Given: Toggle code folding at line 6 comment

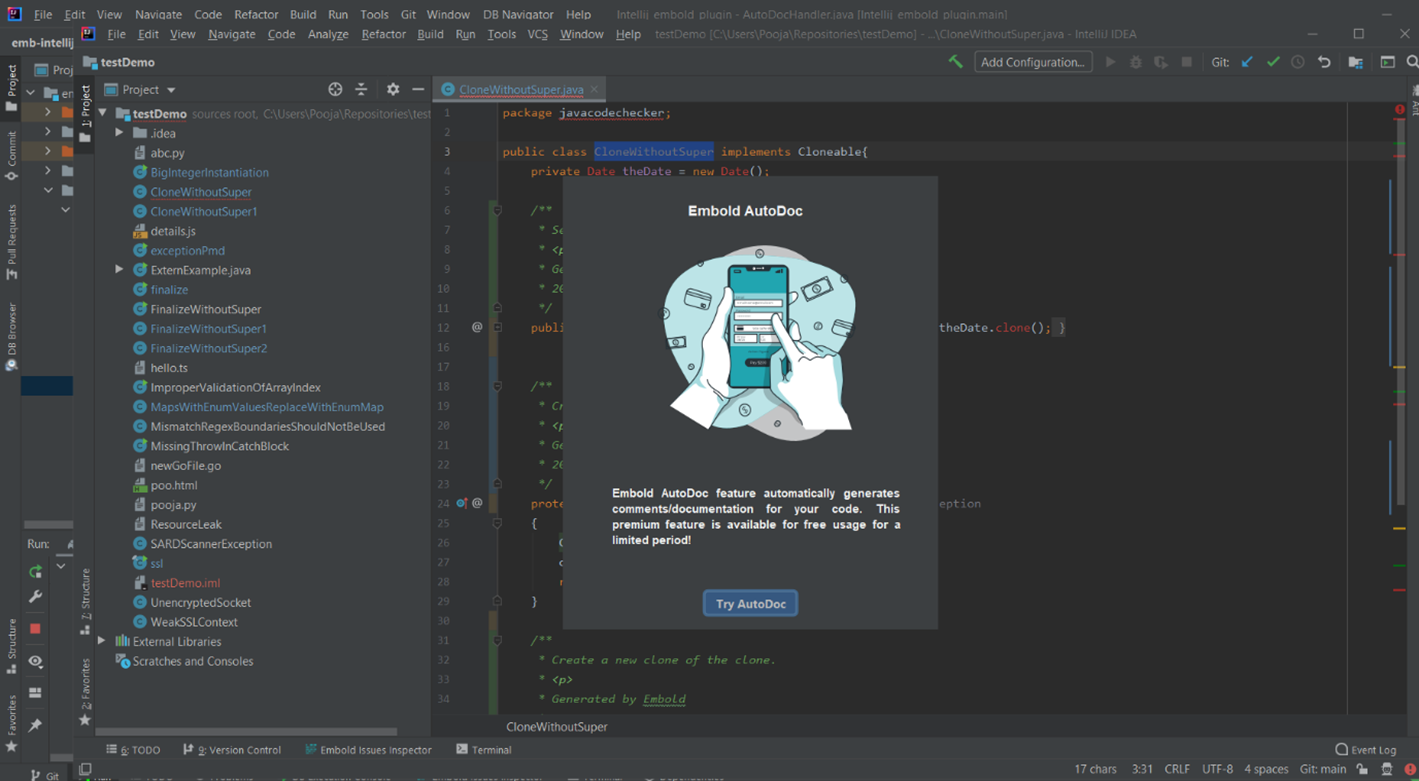Looking at the screenshot, I should [x=497, y=211].
